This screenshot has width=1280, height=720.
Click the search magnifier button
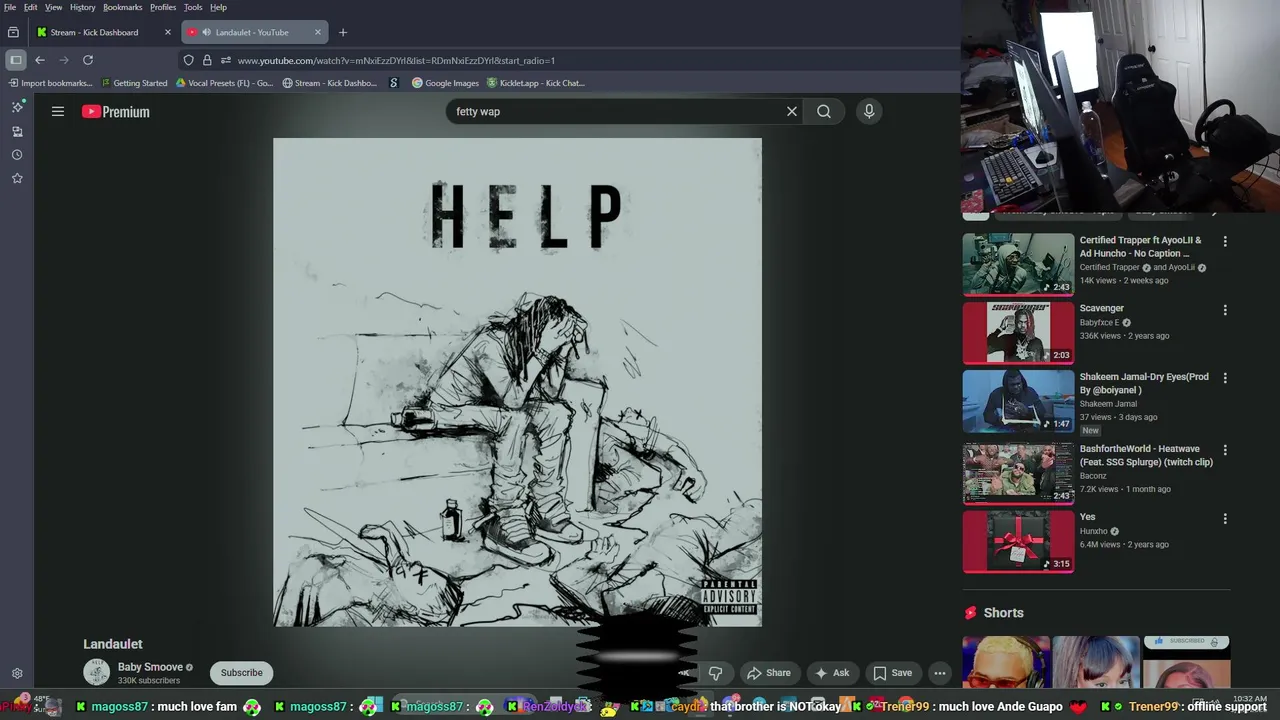(x=824, y=112)
